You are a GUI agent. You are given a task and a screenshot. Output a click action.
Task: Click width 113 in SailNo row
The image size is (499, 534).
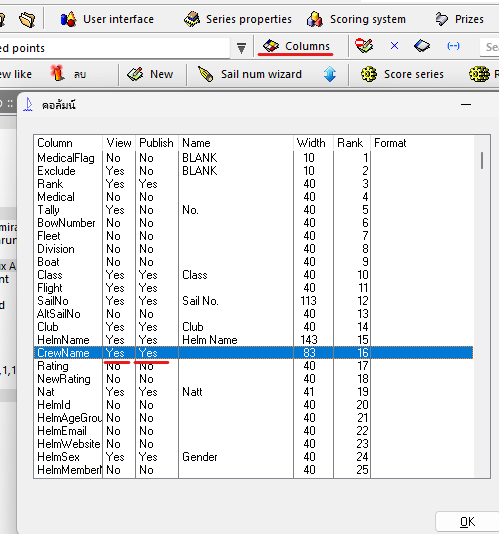coord(309,301)
